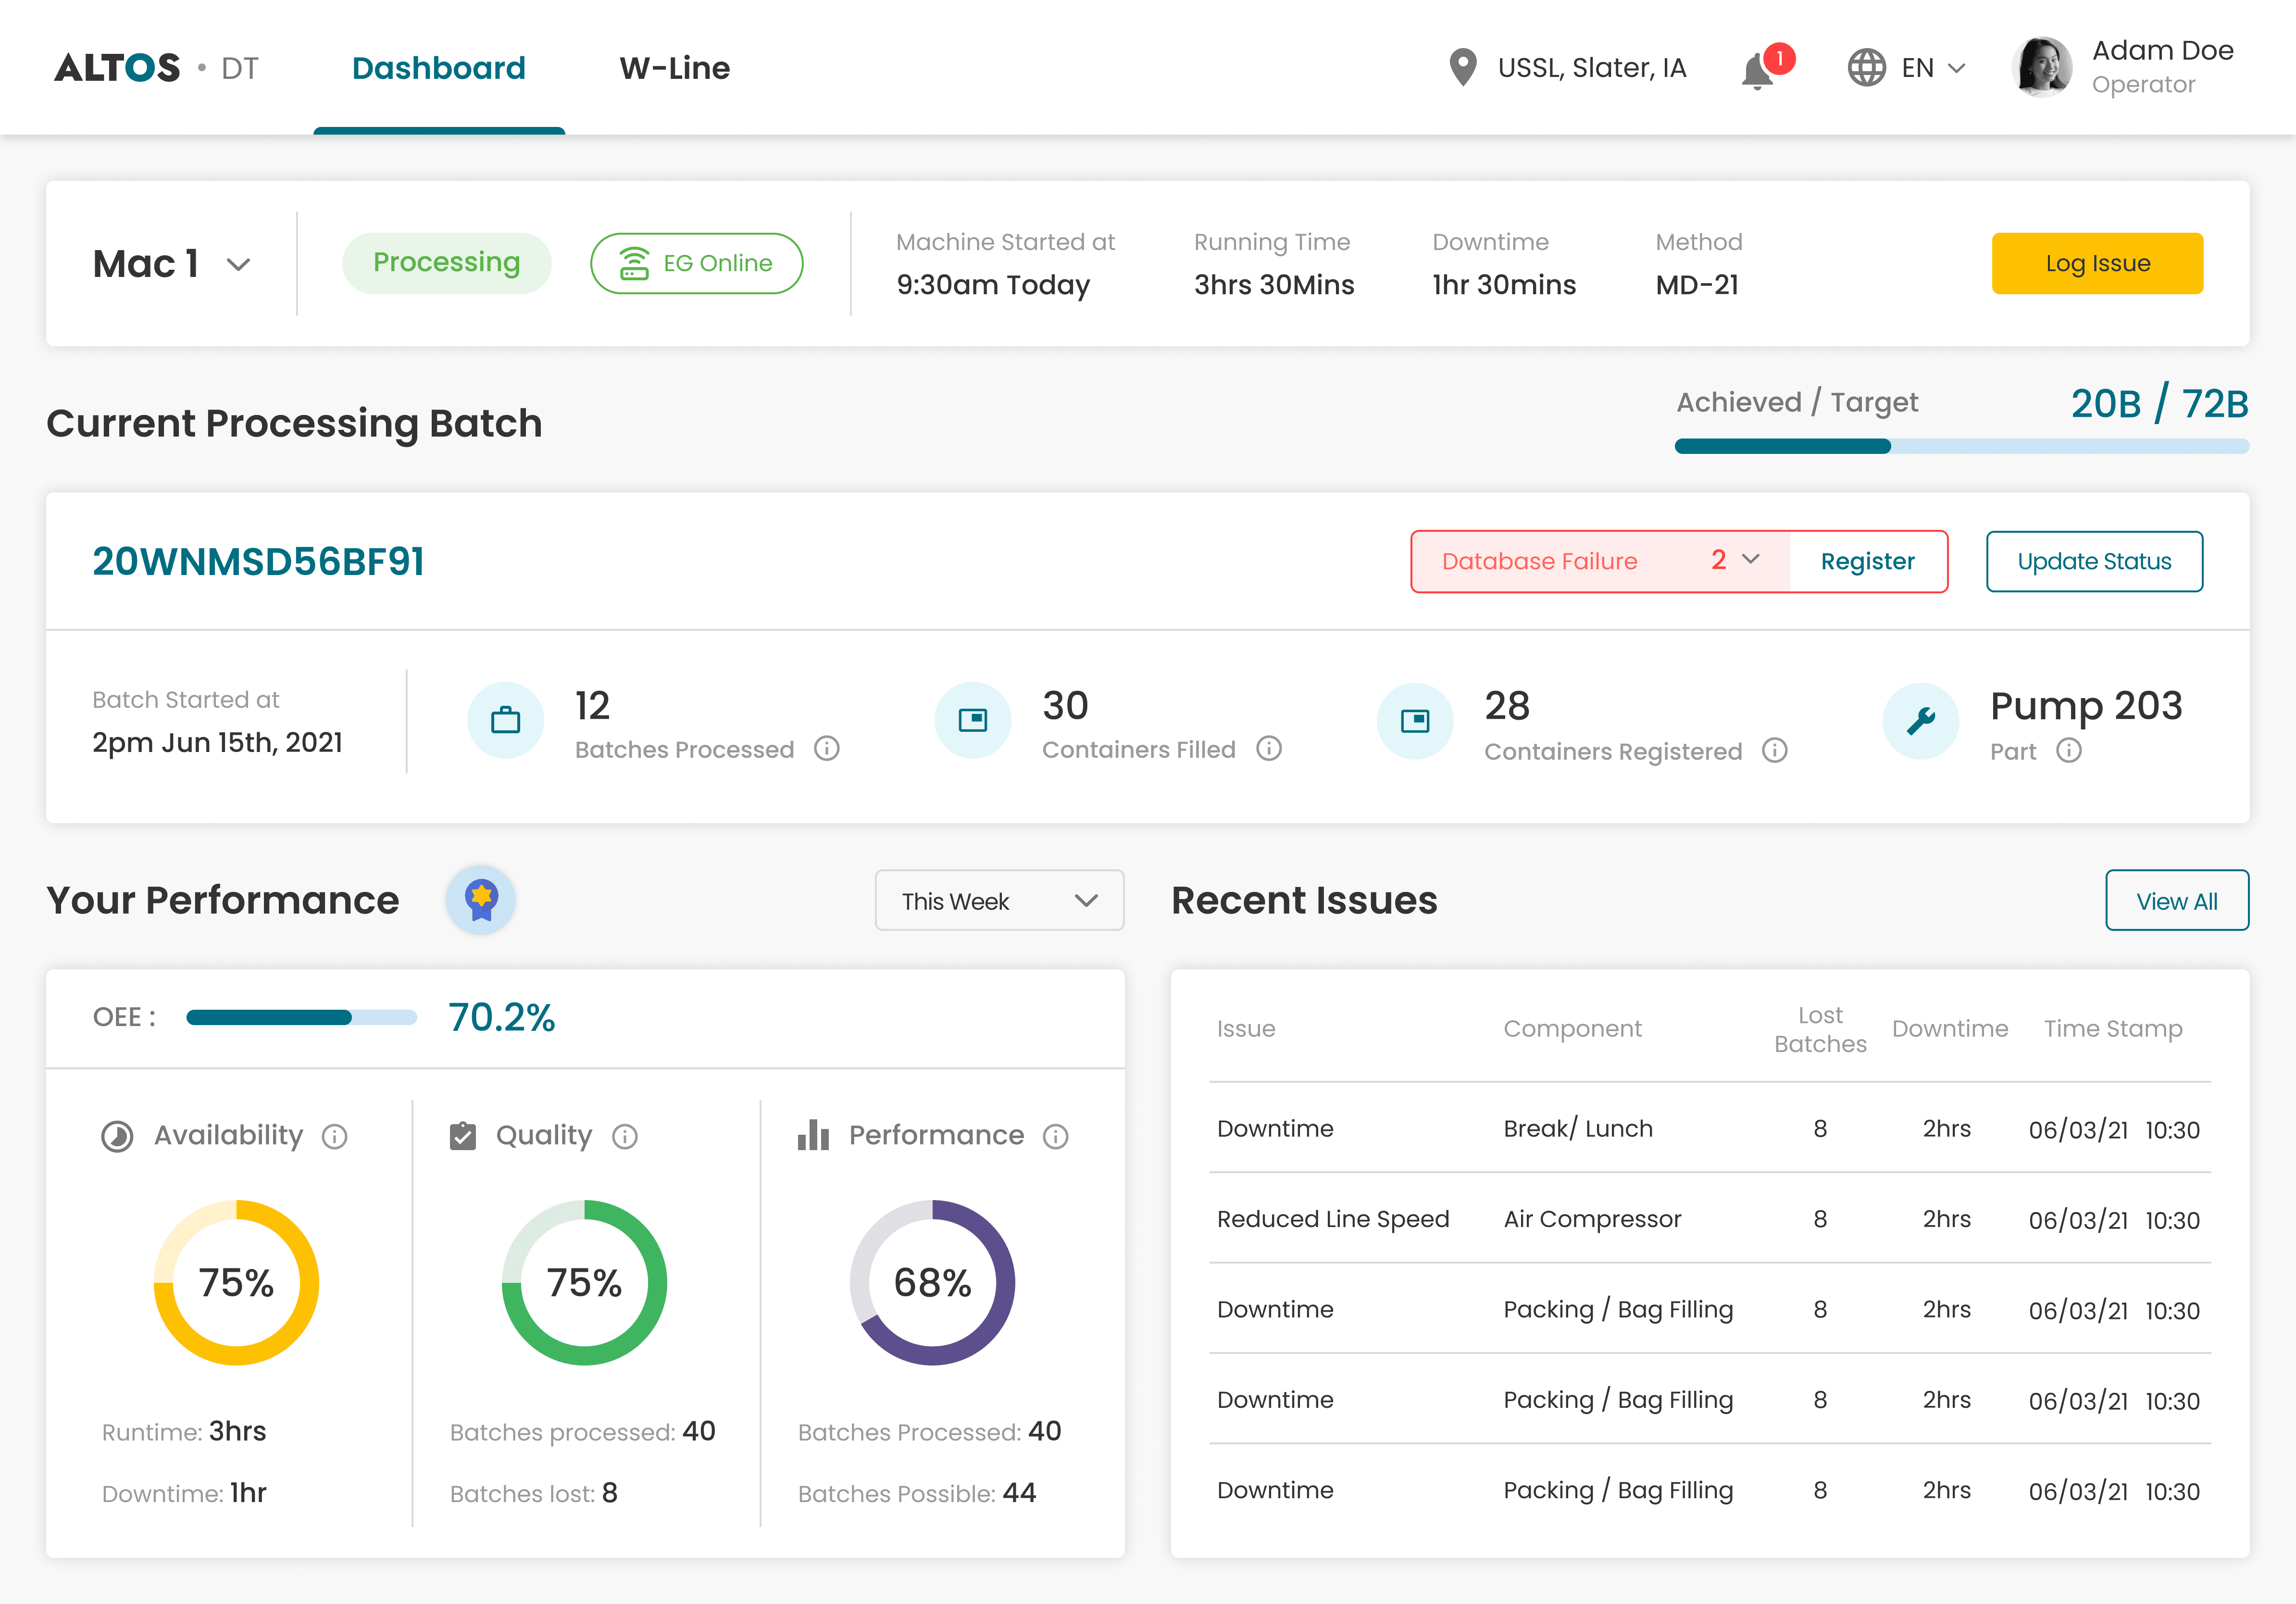Expand the Database Failure issue dropdown
Image resolution: width=2296 pixels, height=1604 pixels.
(x=1750, y=560)
